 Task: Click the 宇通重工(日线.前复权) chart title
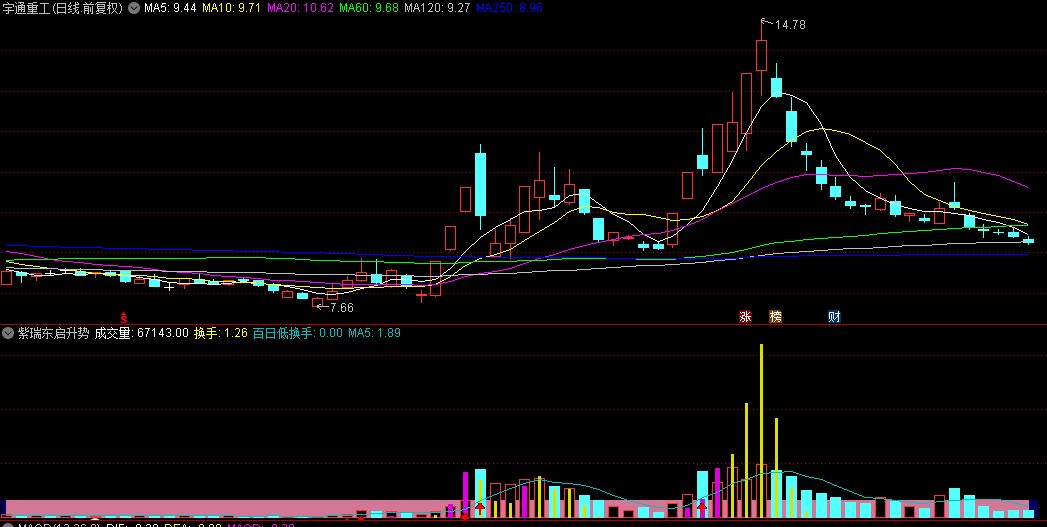coord(63,8)
